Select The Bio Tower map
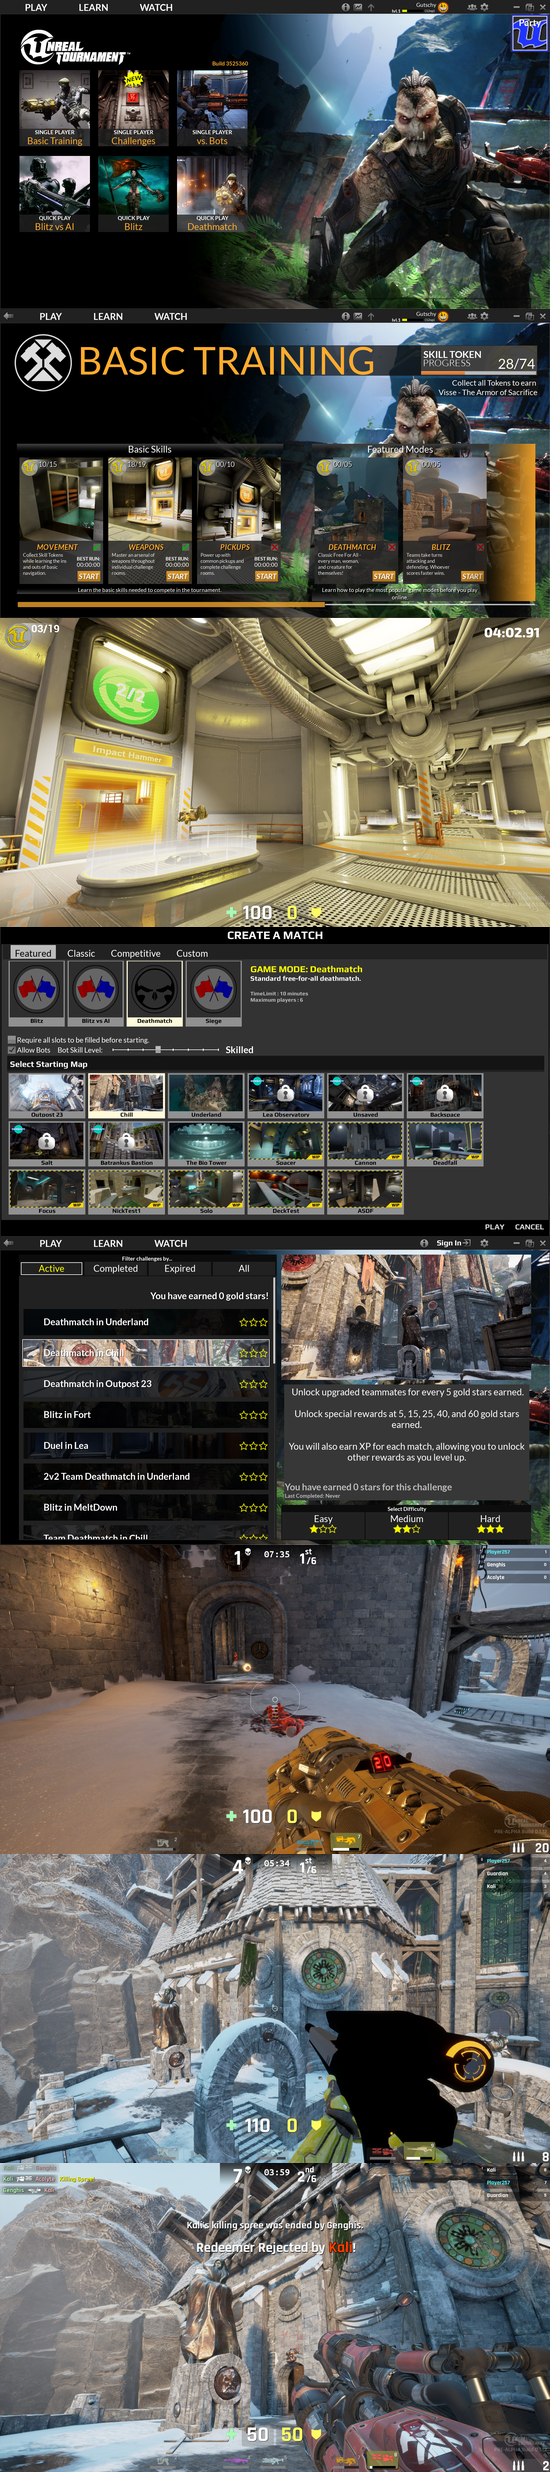Viewport: 550px width, 2472px height. click(x=206, y=1144)
